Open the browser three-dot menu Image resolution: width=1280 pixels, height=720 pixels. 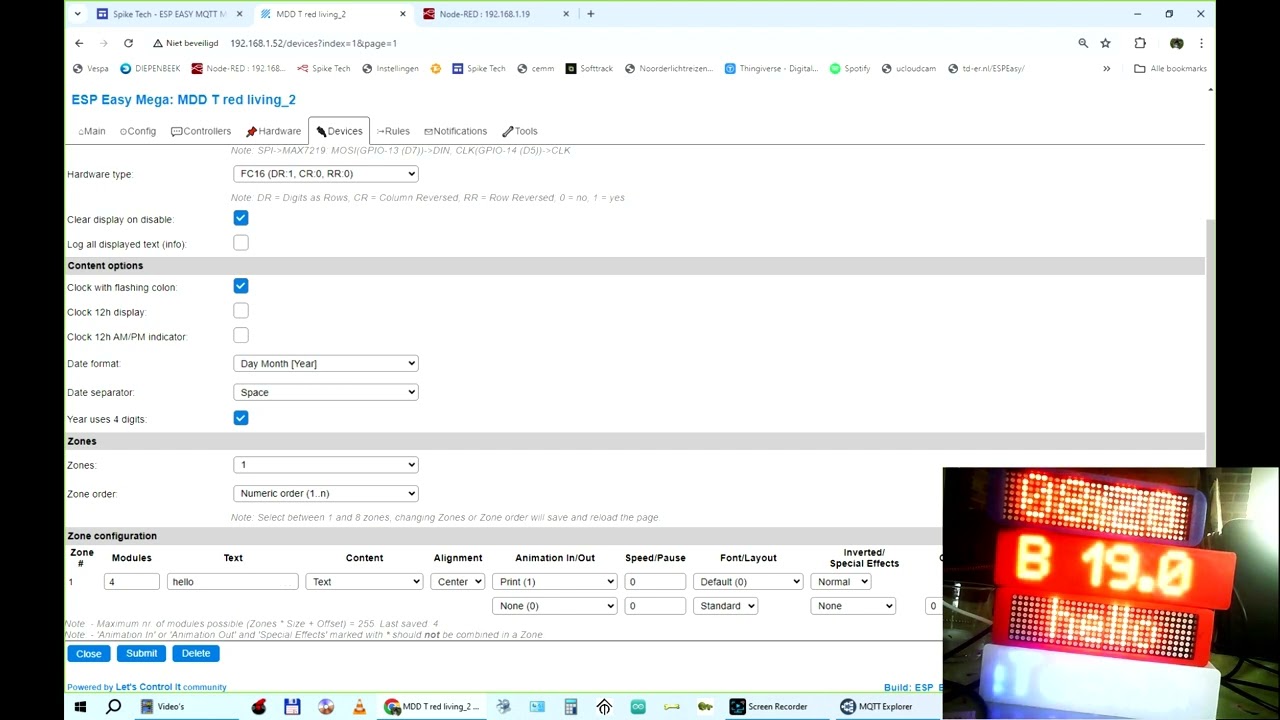tap(1201, 43)
